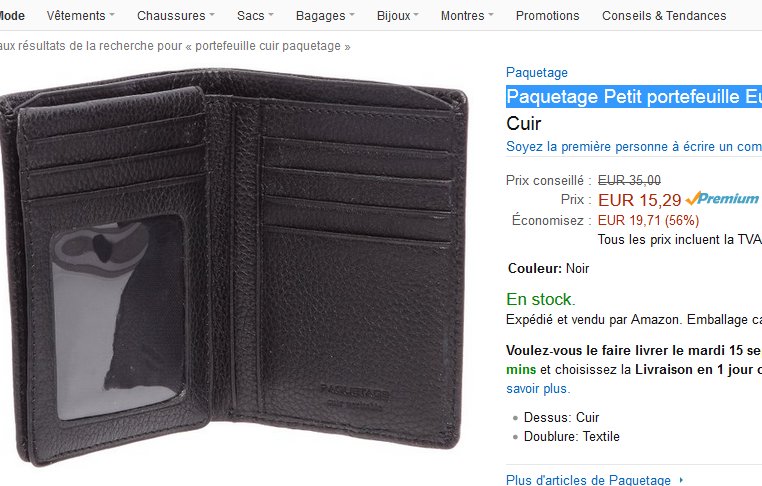Open the Sacs dropdown arrow

(x=271, y=15)
